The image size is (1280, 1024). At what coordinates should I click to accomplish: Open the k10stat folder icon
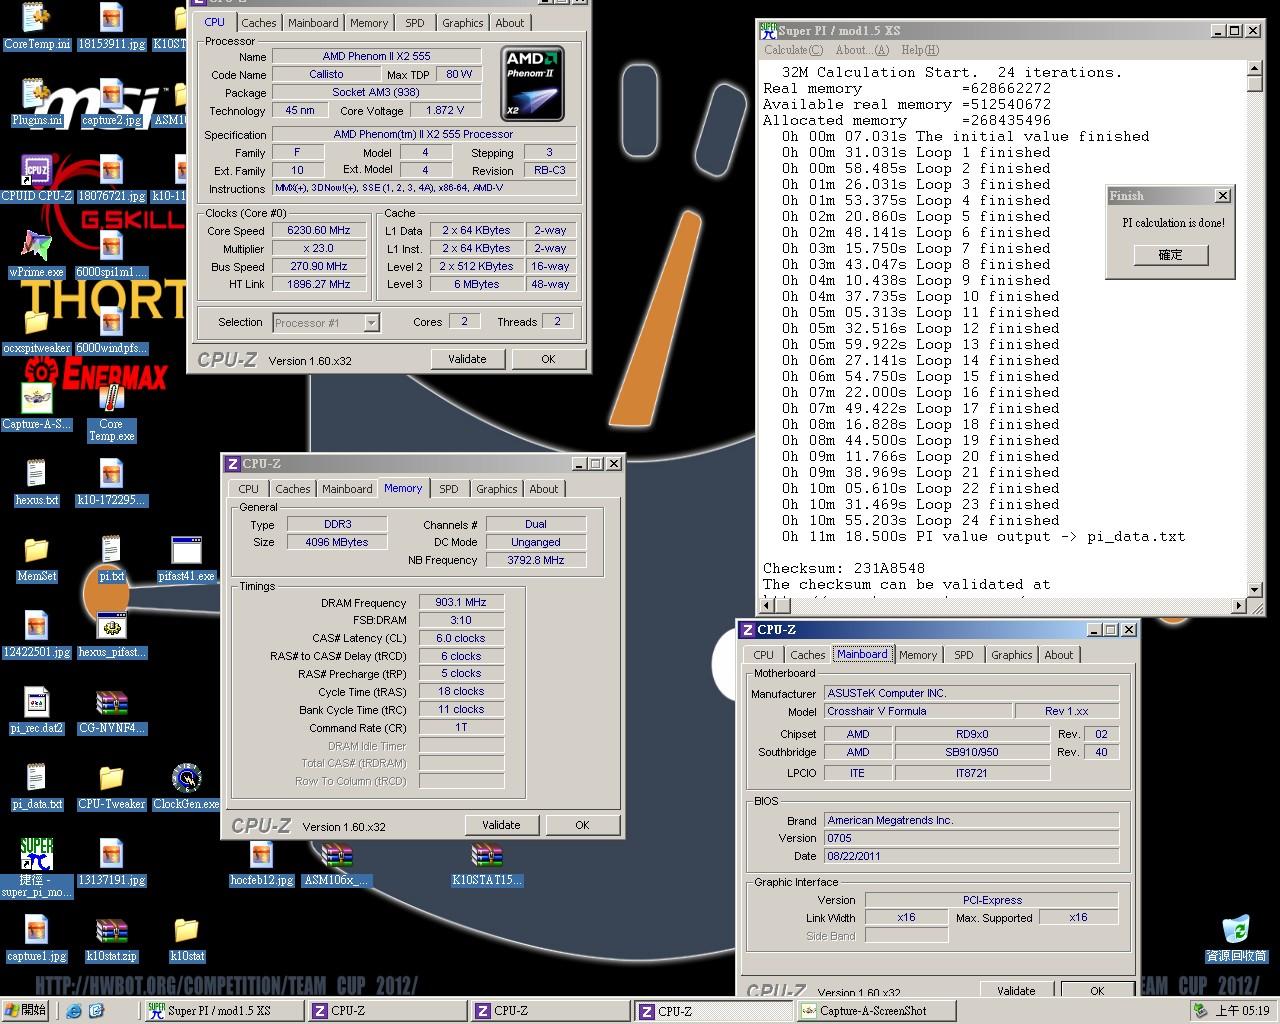186,938
